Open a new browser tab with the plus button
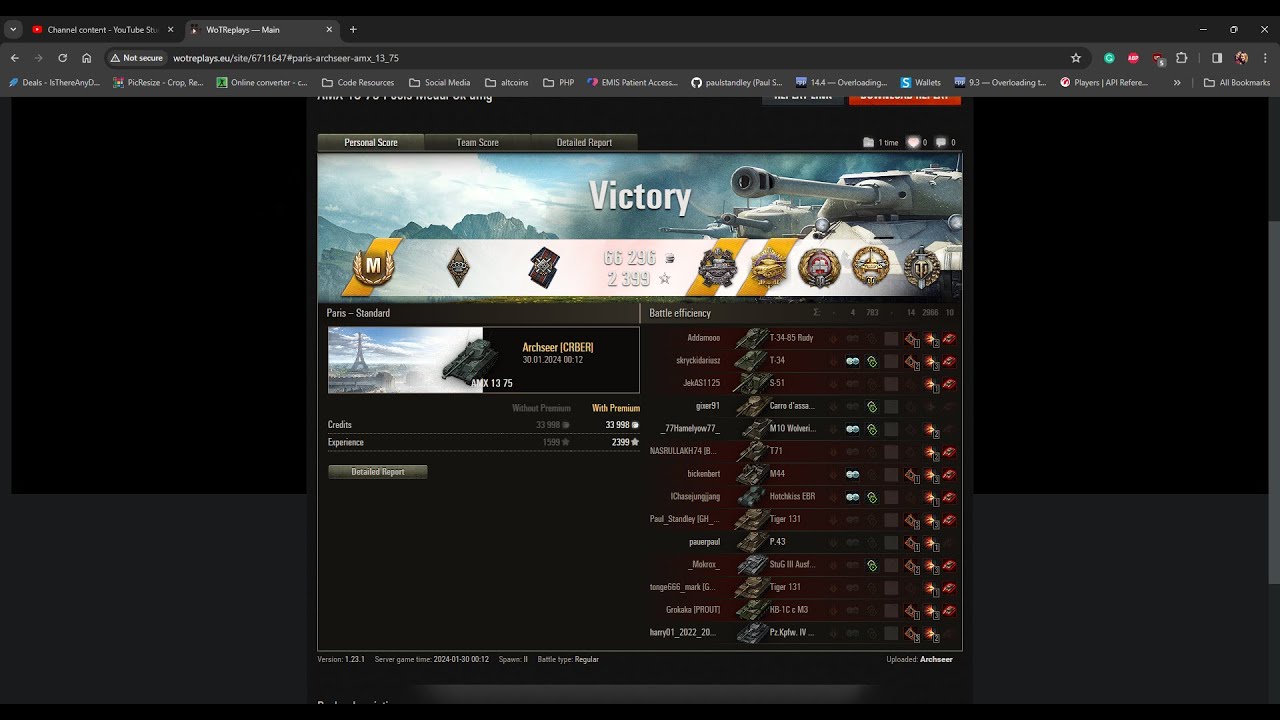Viewport: 1280px width, 720px height. click(x=353, y=30)
